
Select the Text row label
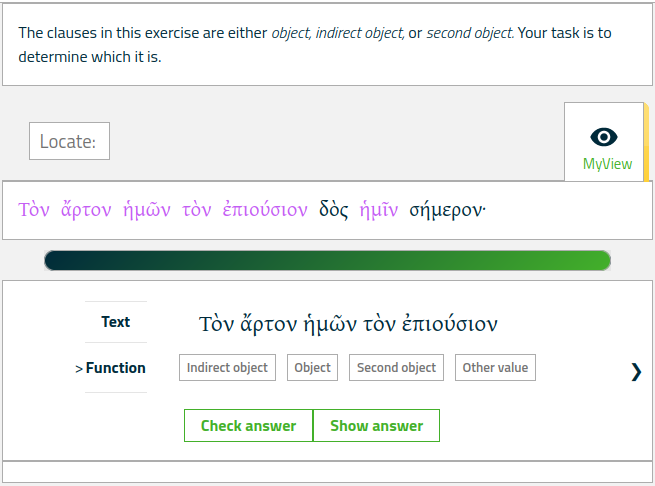pyautogui.click(x=116, y=322)
